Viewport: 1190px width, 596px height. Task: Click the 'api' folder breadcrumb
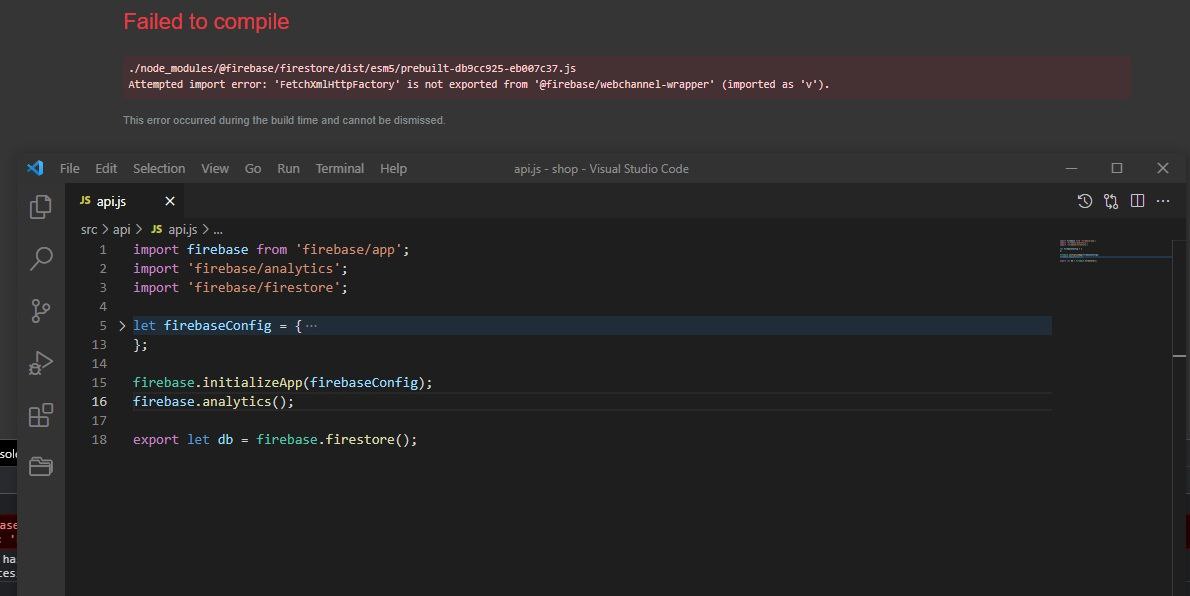pos(121,229)
